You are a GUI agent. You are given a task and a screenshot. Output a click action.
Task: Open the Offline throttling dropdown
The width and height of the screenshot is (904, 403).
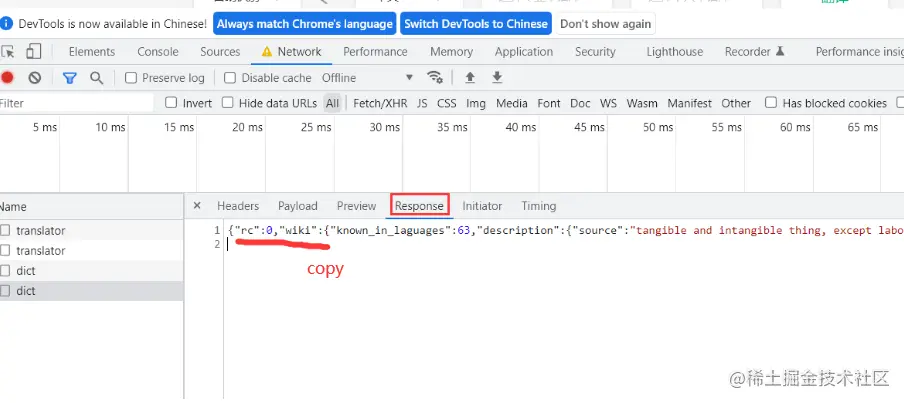[368, 78]
